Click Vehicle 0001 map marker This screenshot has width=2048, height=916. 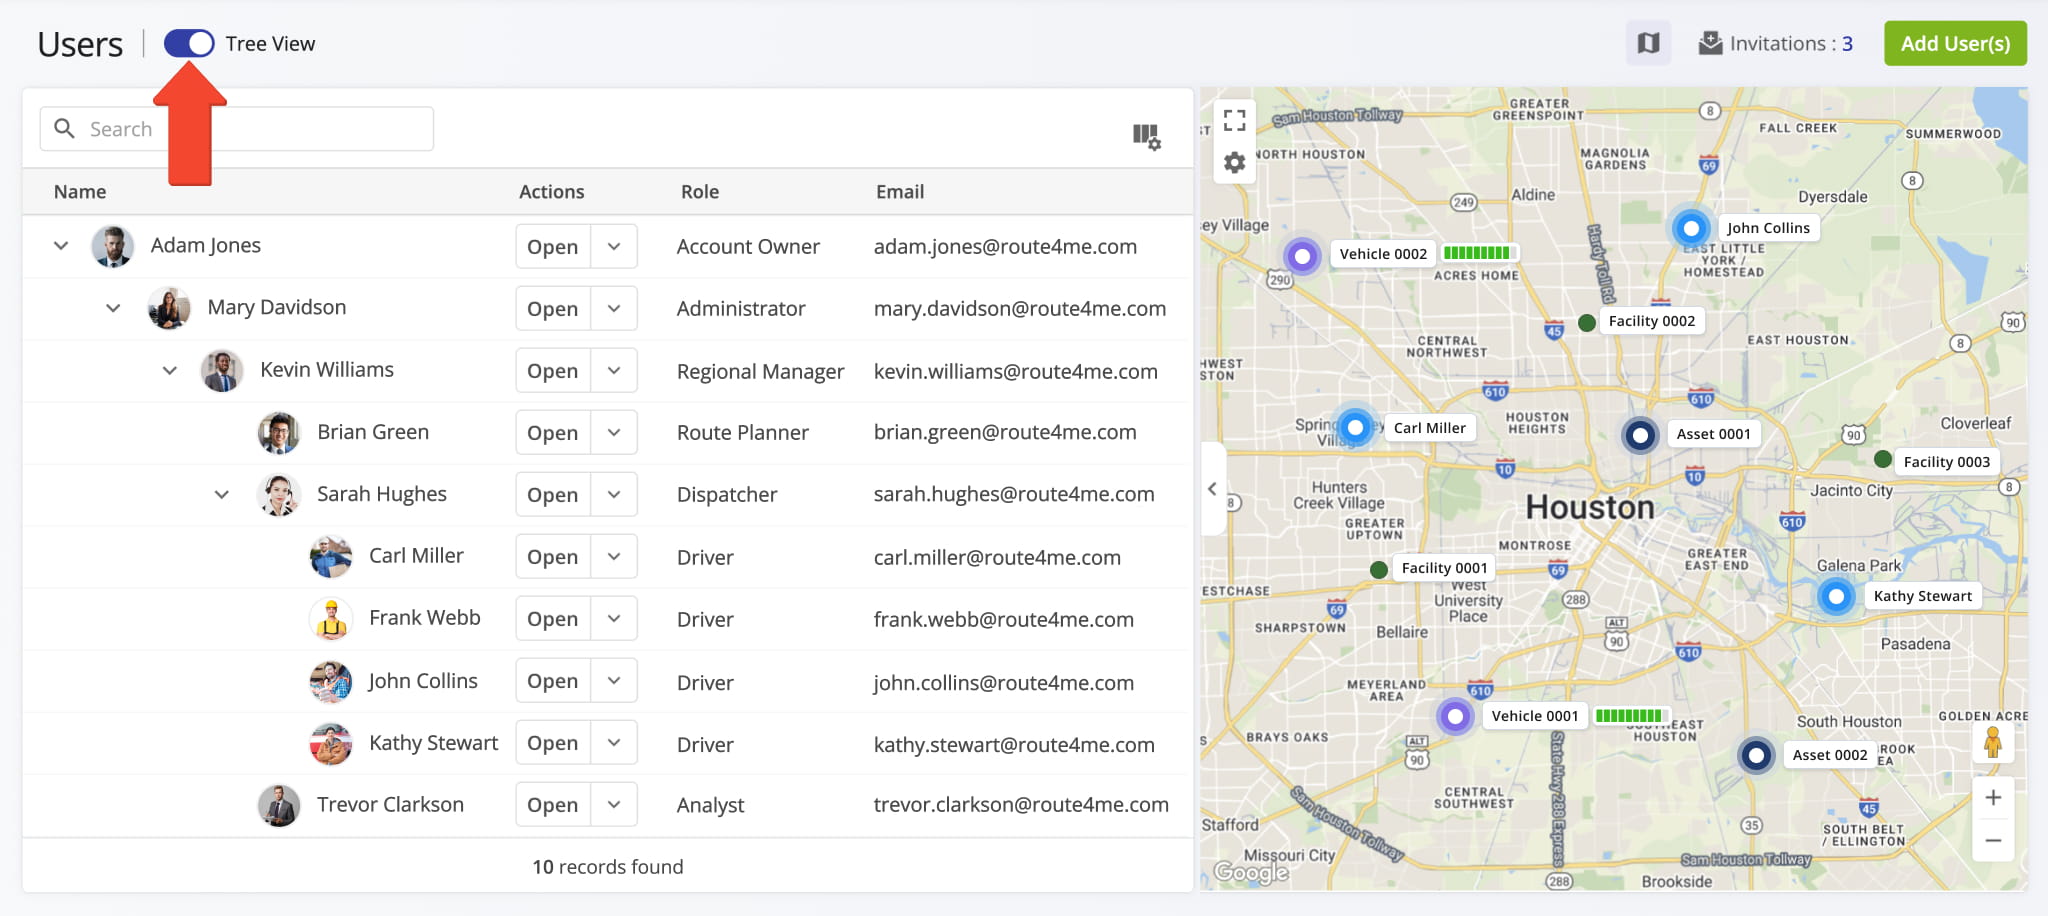tap(1455, 716)
